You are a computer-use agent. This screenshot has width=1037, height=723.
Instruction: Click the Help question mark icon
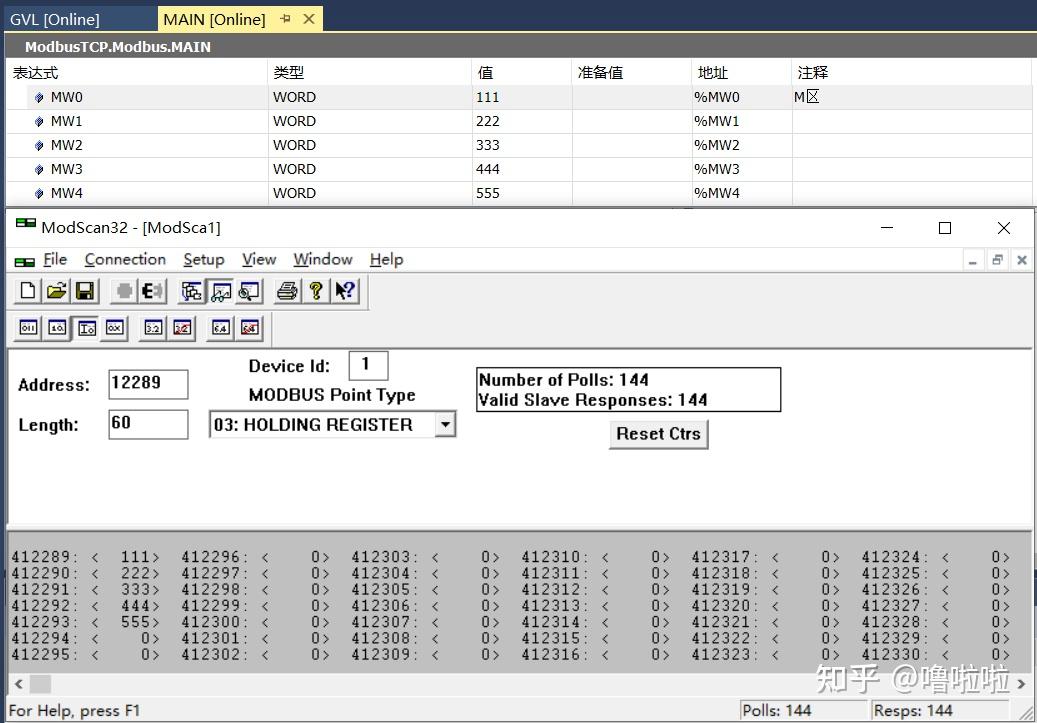[317, 292]
